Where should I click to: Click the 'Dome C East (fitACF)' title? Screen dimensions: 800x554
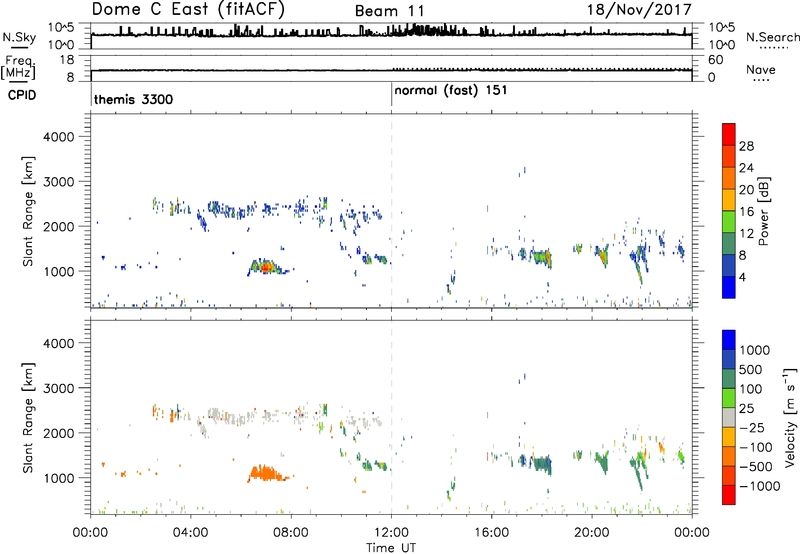pyautogui.click(x=188, y=10)
